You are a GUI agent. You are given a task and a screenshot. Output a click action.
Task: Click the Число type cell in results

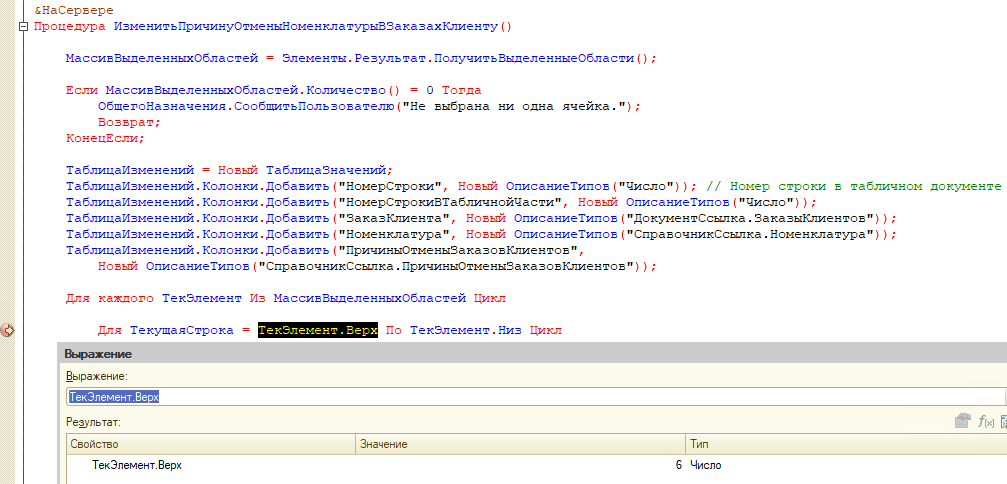pyautogui.click(x=705, y=465)
